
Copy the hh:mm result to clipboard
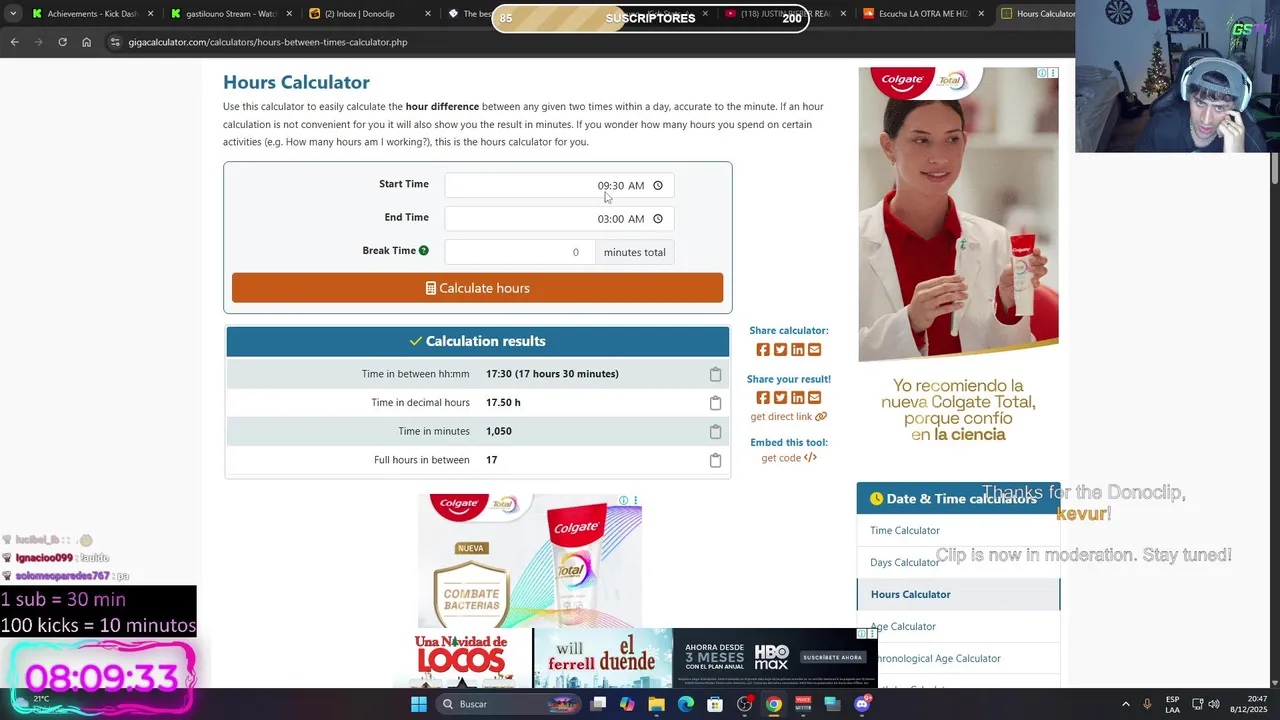point(715,374)
